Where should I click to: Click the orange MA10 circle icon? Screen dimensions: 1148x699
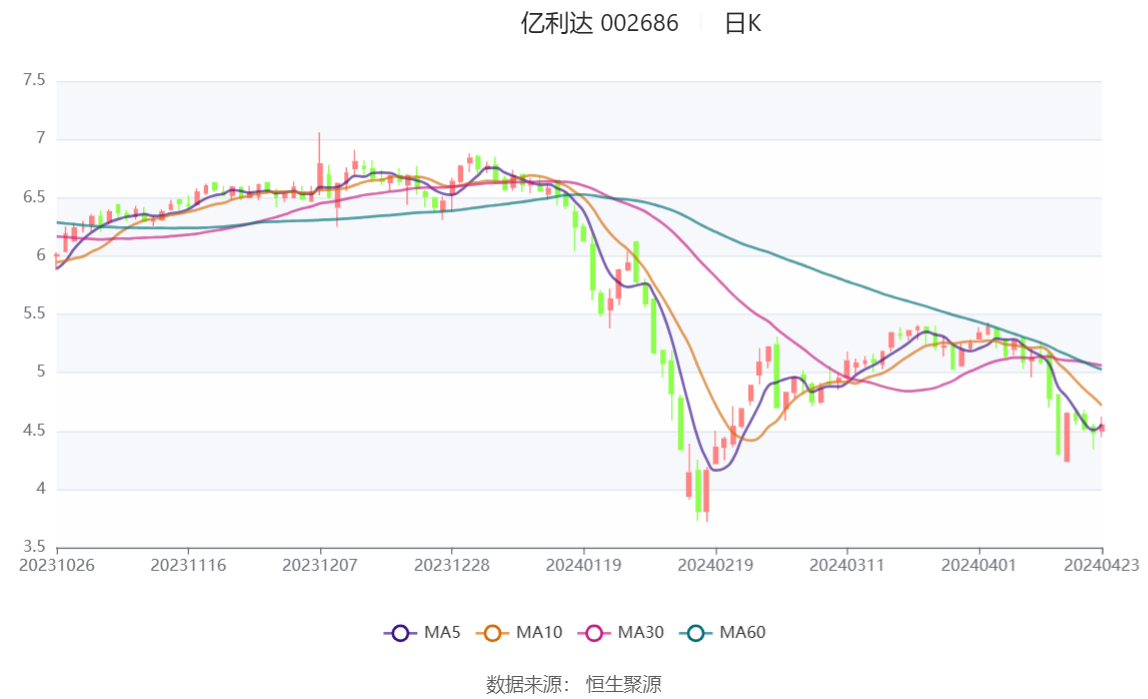[493, 633]
